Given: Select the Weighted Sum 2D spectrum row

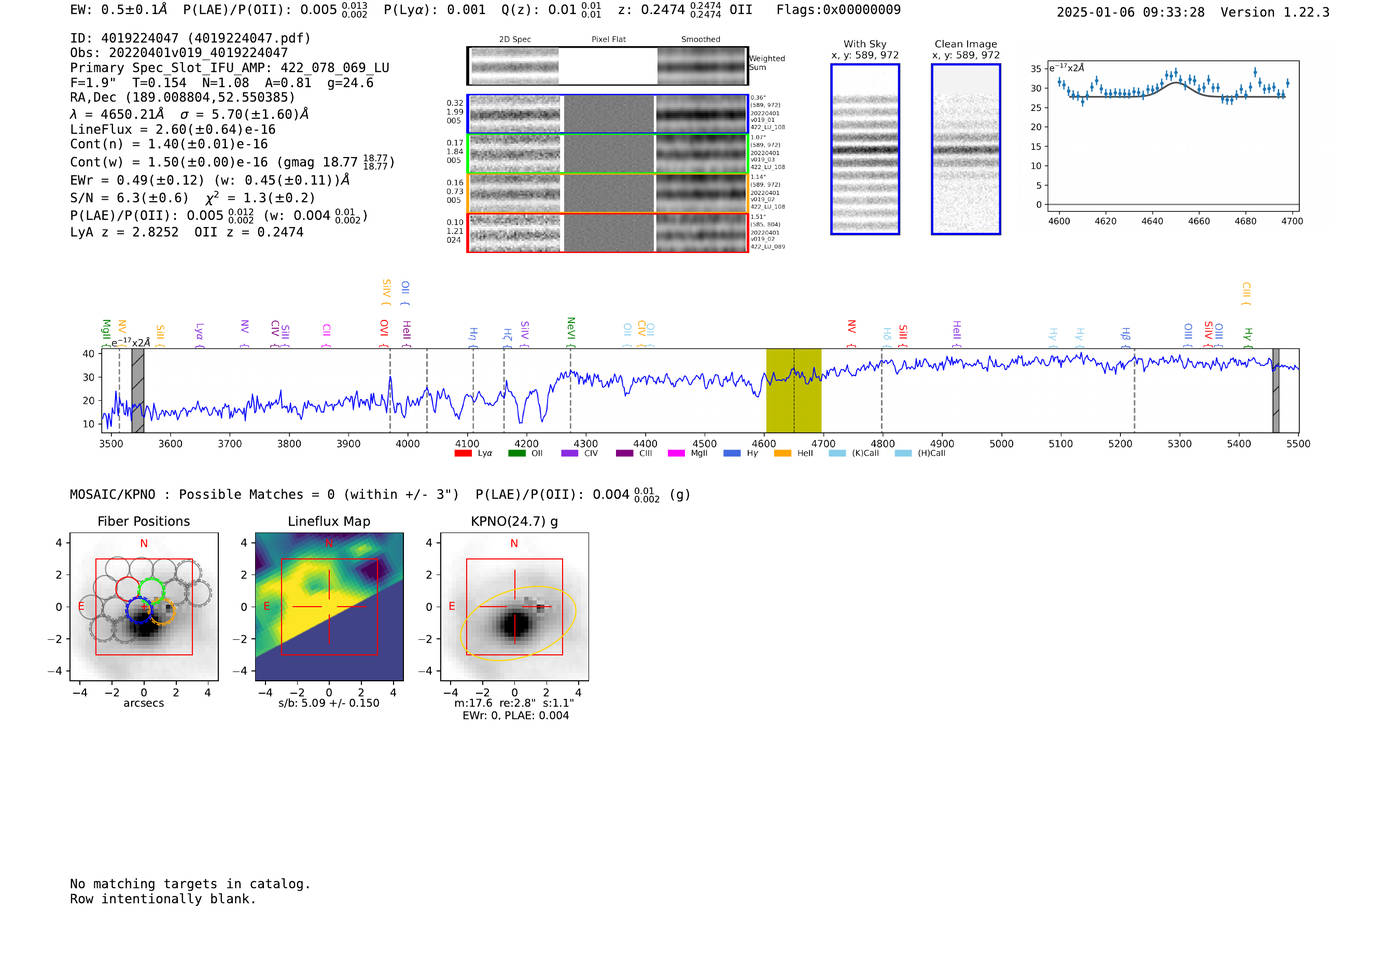Looking at the screenshot, I should coord(607,66).
